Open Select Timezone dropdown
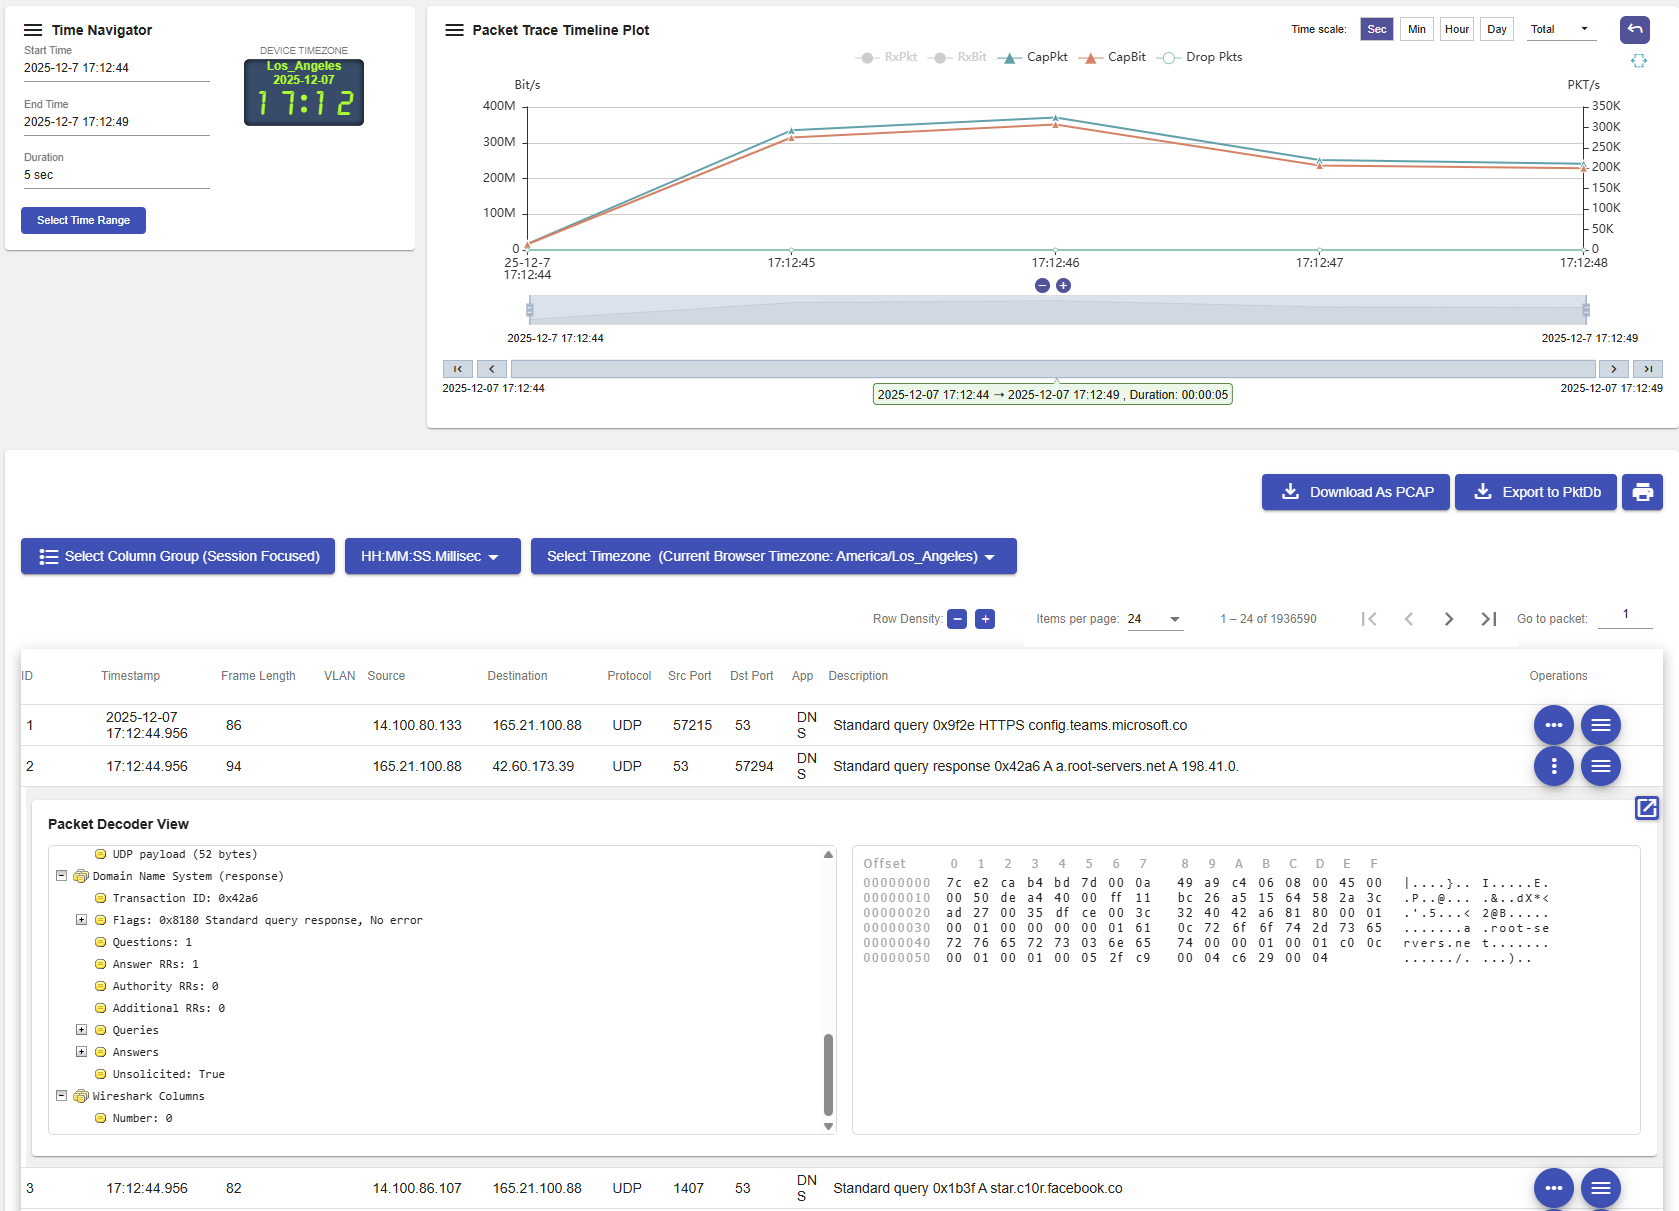Image resolution: width=1679 pixels, height=1211 pixels. [774, 556]
